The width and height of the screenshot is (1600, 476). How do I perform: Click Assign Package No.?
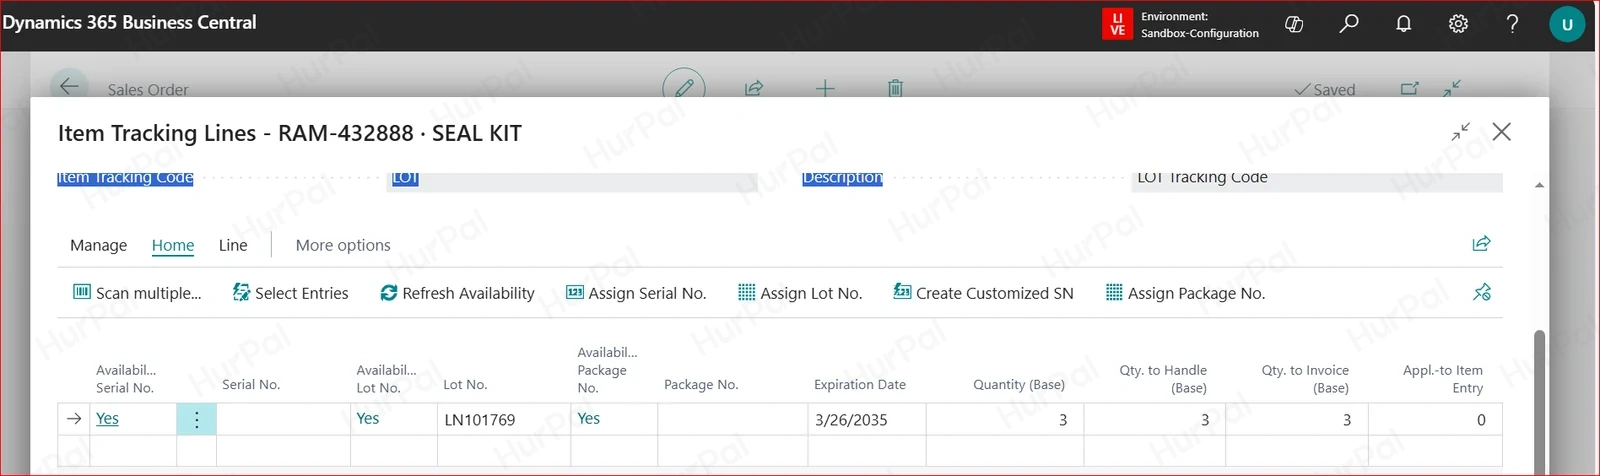coord(1185,293)
